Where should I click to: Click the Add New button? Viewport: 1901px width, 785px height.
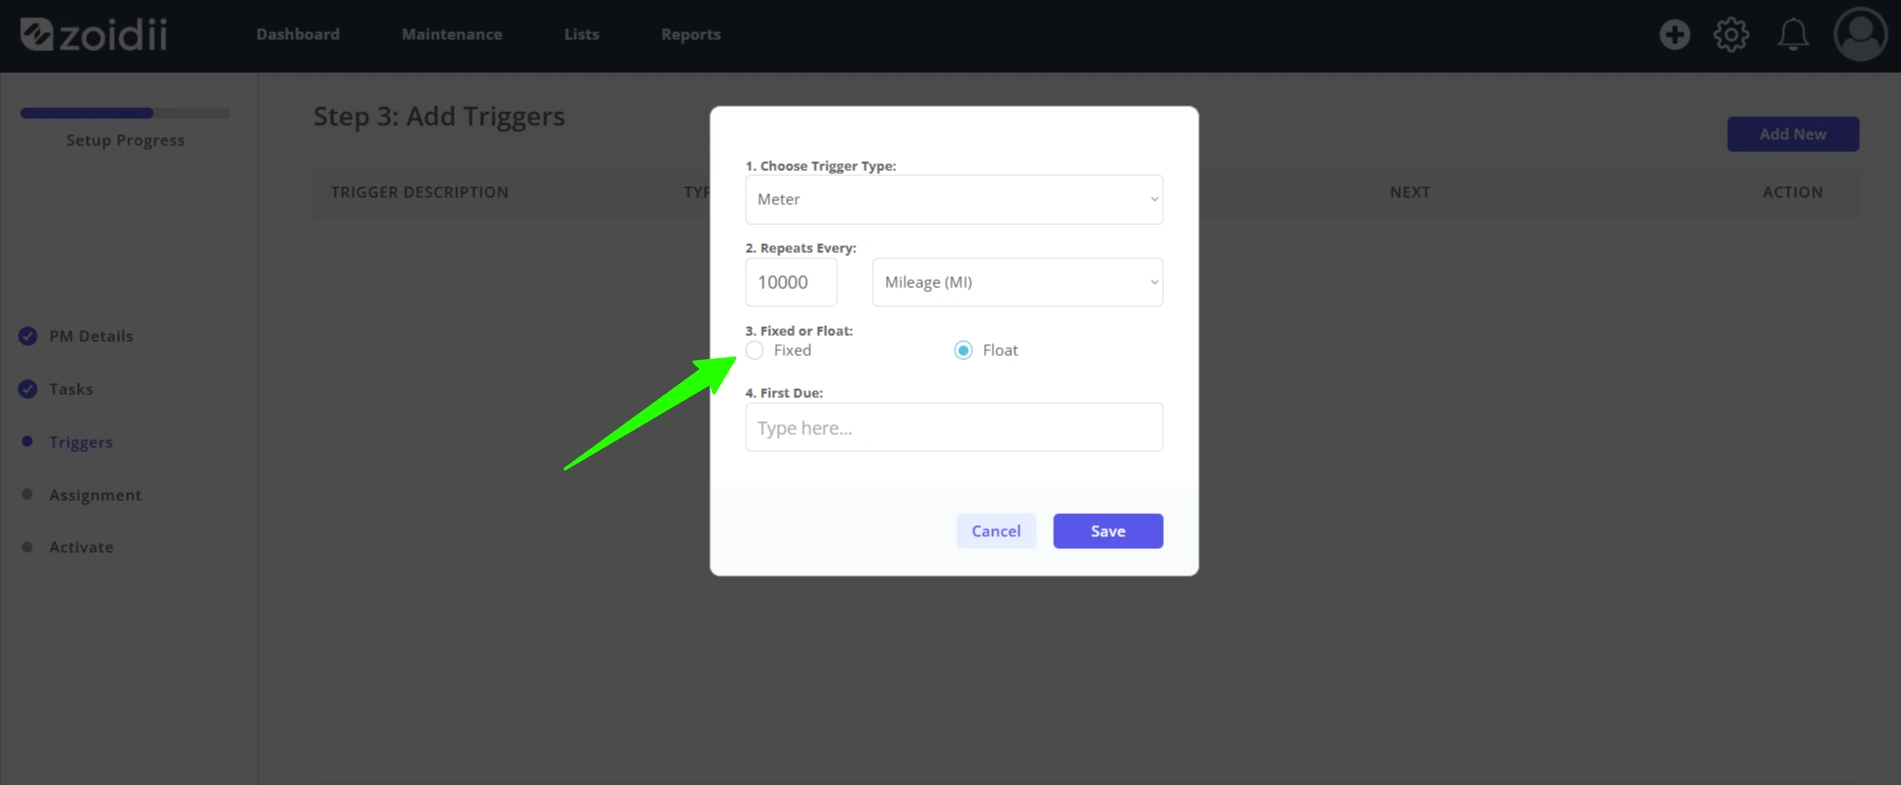click(x=1793, y=134)
